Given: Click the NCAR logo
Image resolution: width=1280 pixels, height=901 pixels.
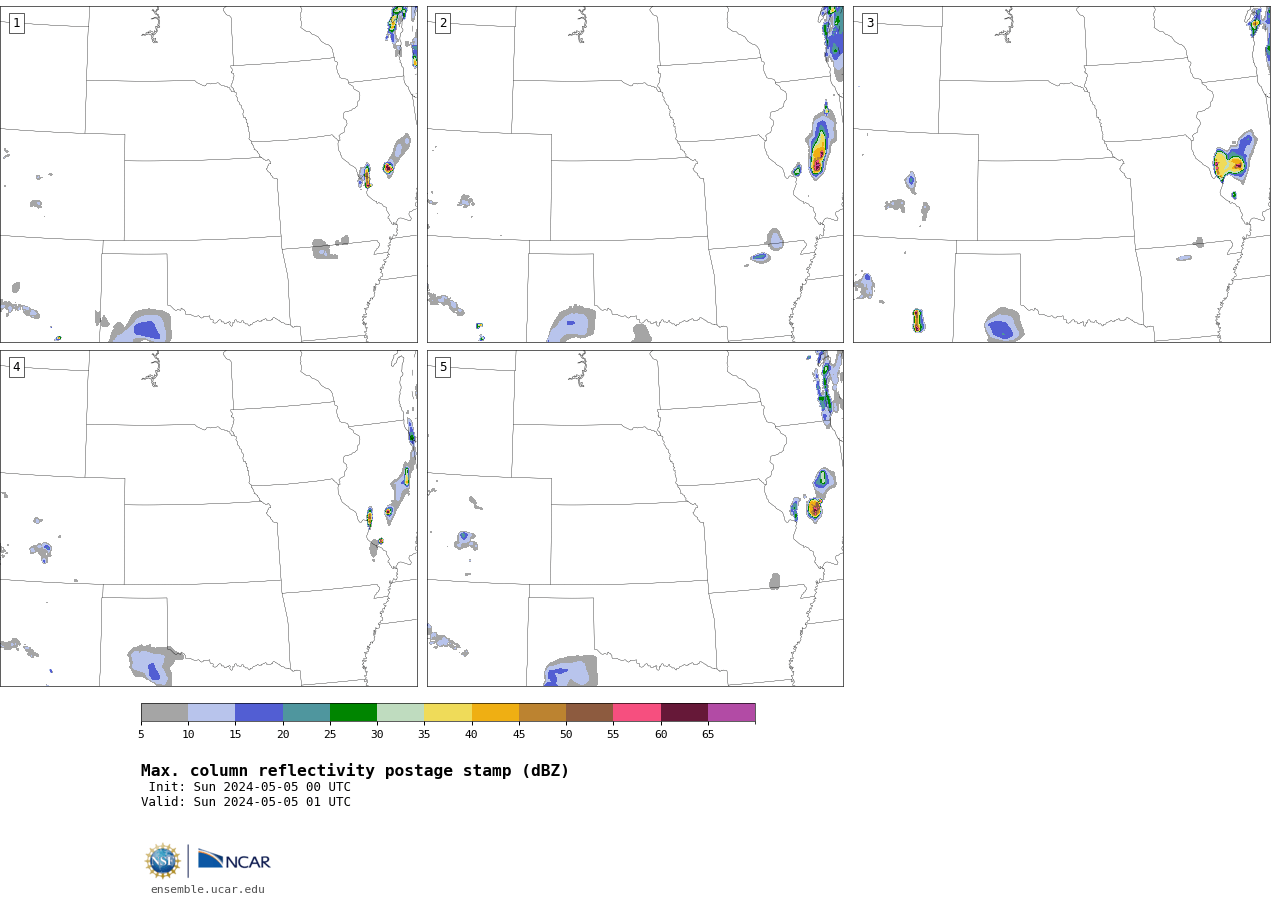Looking at the screenshot, I should click(234, 860).
